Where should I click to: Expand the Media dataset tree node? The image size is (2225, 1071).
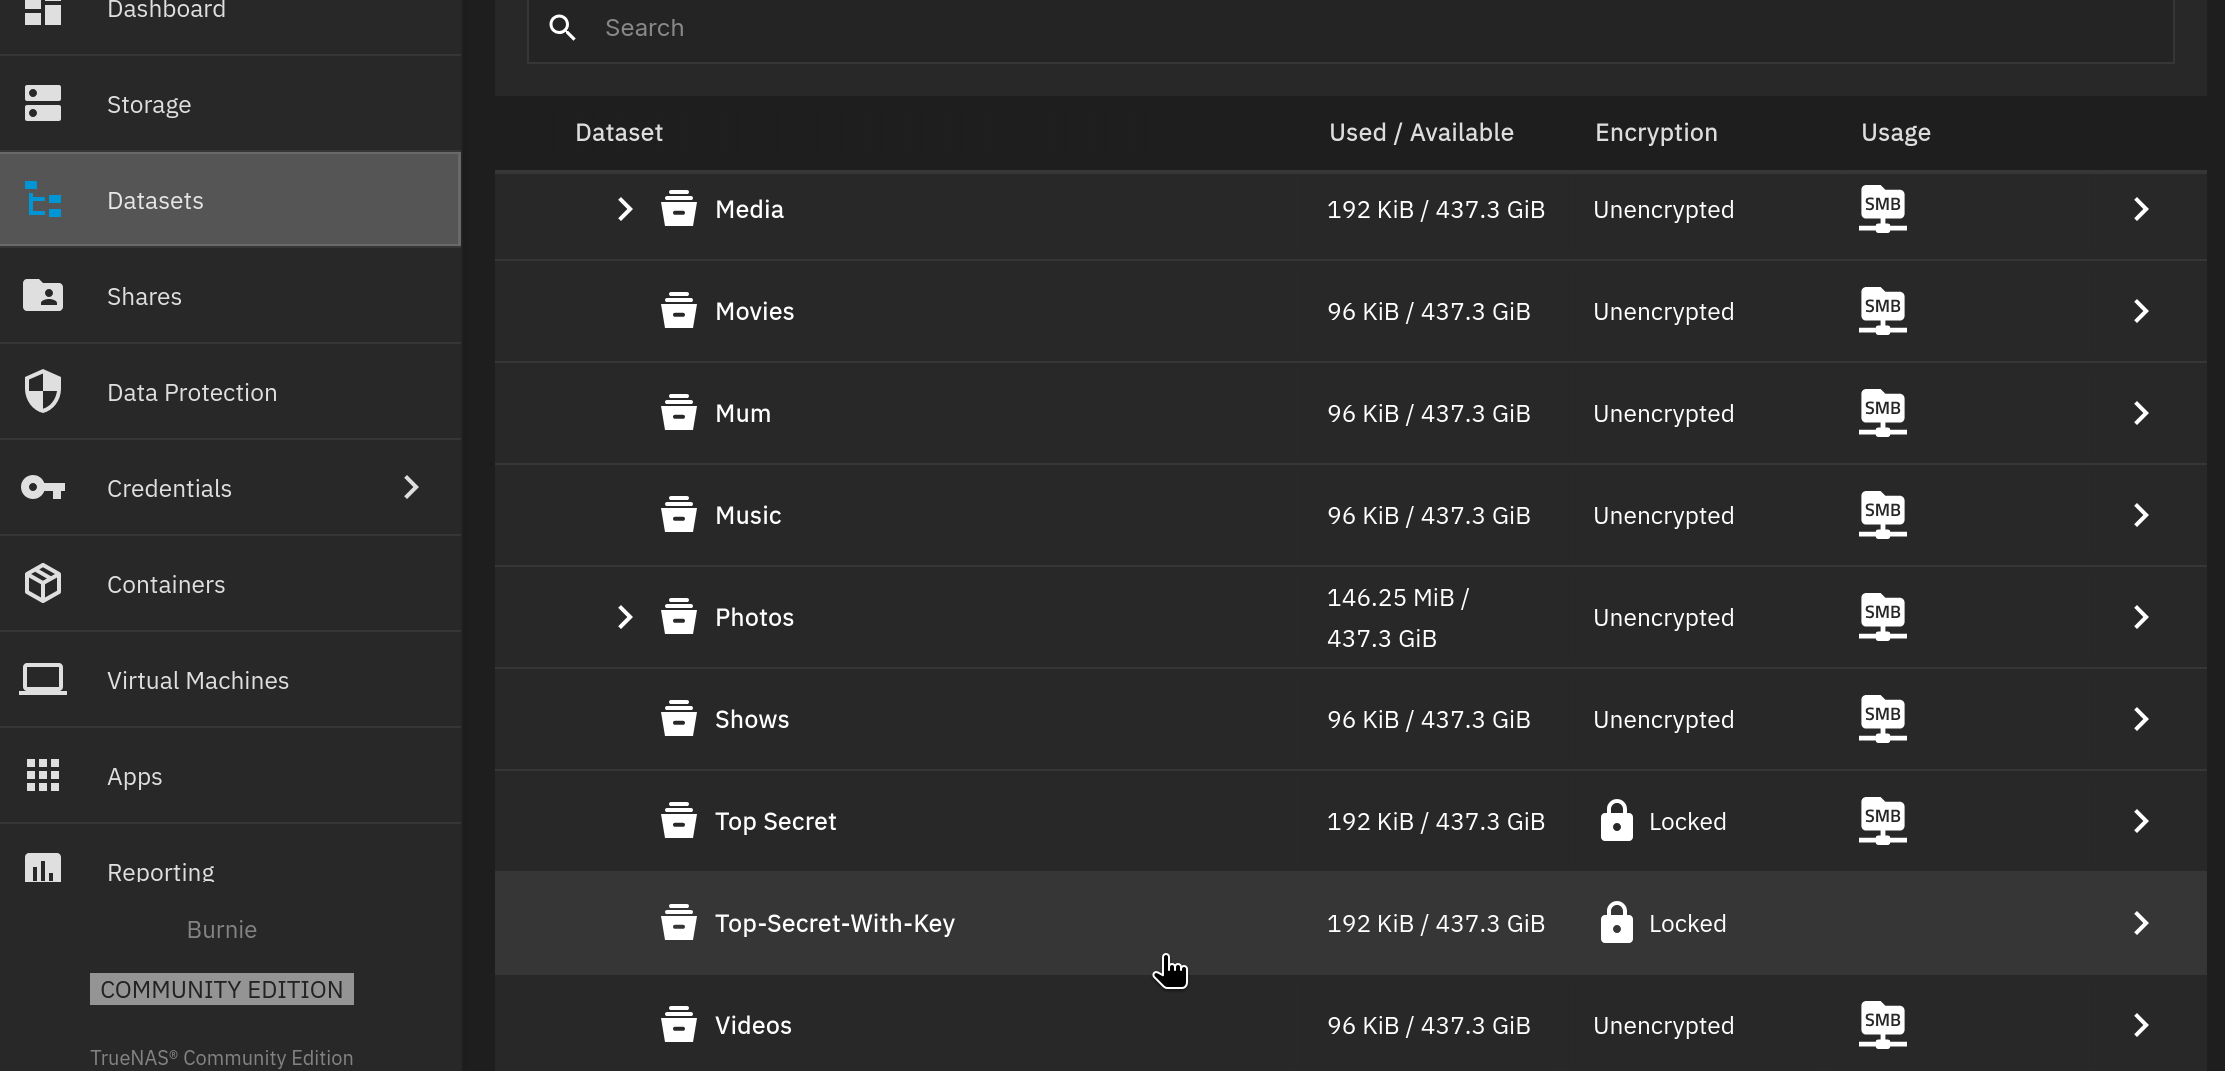[625, 209]
